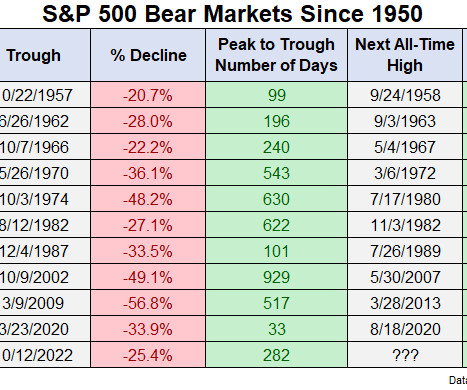Select the 282 days cell
This screenshot has height=390, width=467.
(276, 355)
